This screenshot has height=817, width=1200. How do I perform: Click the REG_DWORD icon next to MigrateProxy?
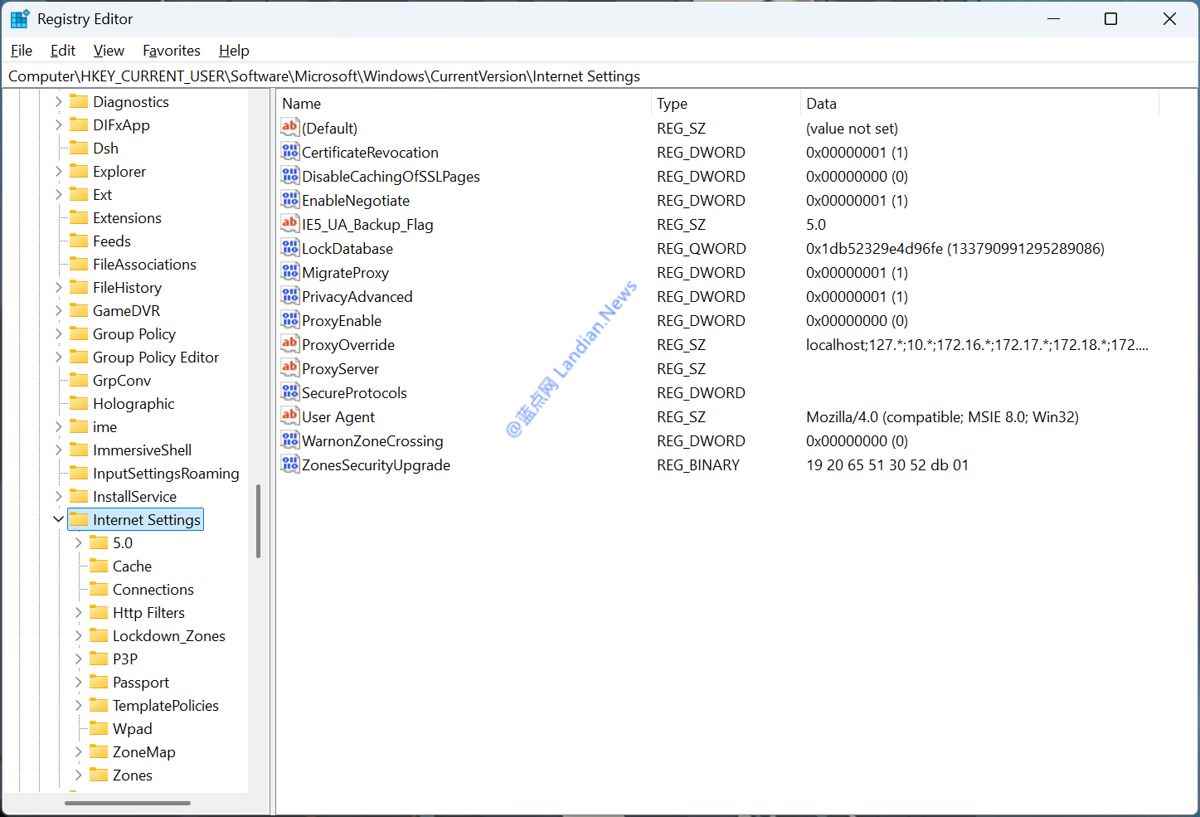(288, 272)
